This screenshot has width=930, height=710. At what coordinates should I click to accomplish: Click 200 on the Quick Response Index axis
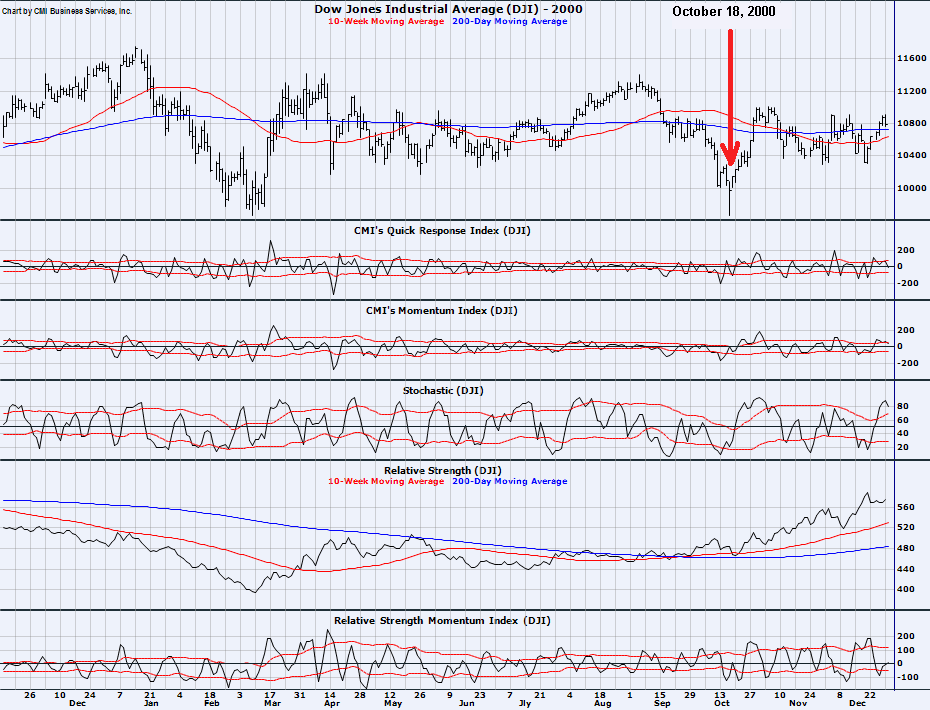click(x=907, y=250)
